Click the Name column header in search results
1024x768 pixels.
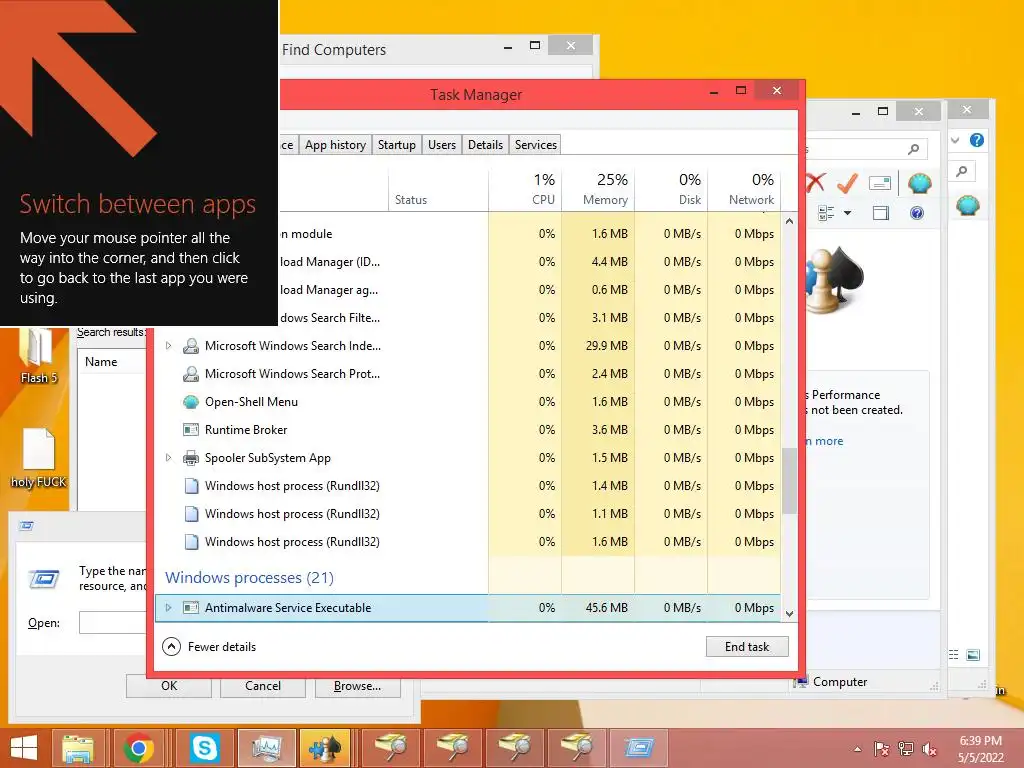[112, 362]
